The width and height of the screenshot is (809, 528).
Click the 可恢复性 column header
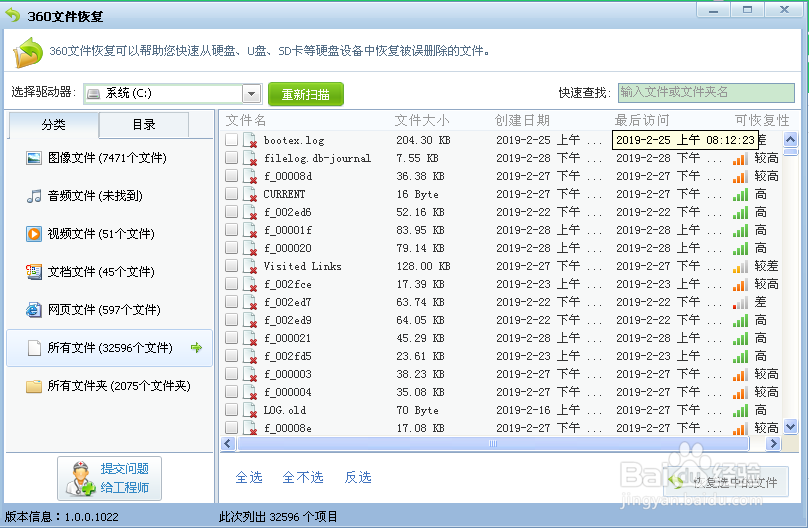click(x=762, y=121)
